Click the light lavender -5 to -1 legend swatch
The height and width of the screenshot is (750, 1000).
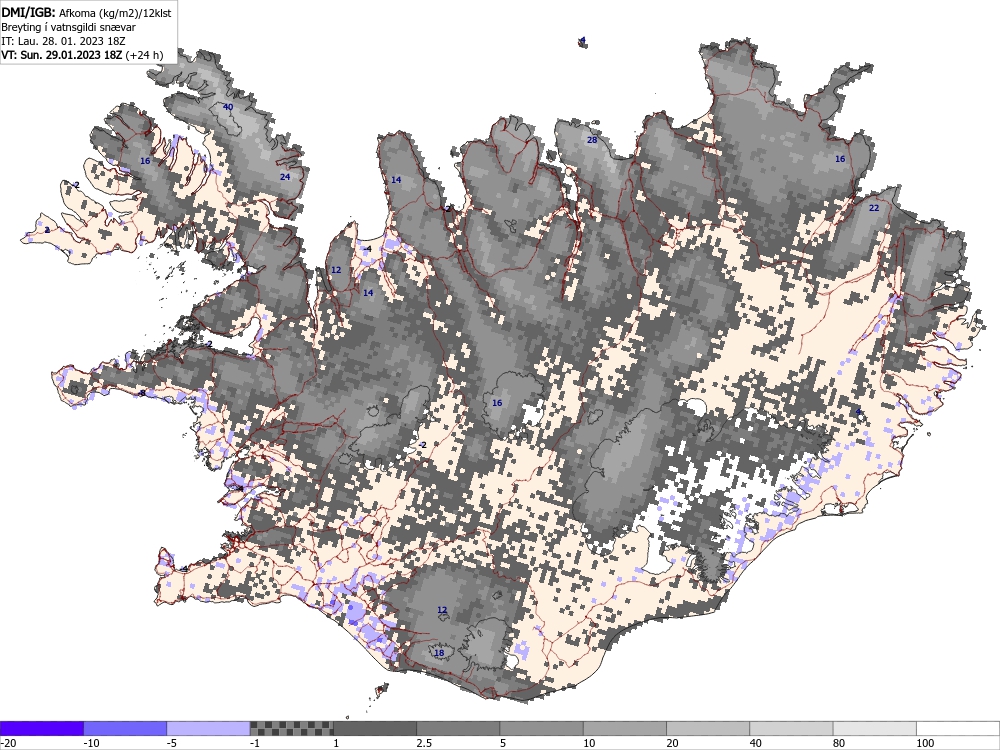(x=209, y=728)
